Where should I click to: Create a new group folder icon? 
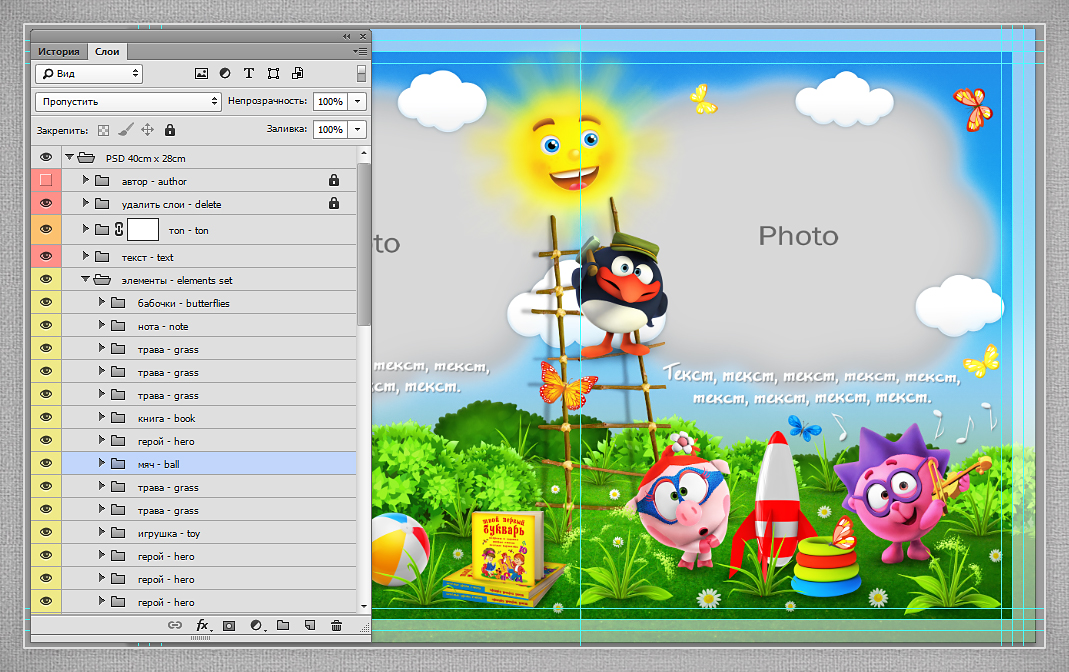tap(283, 625)
